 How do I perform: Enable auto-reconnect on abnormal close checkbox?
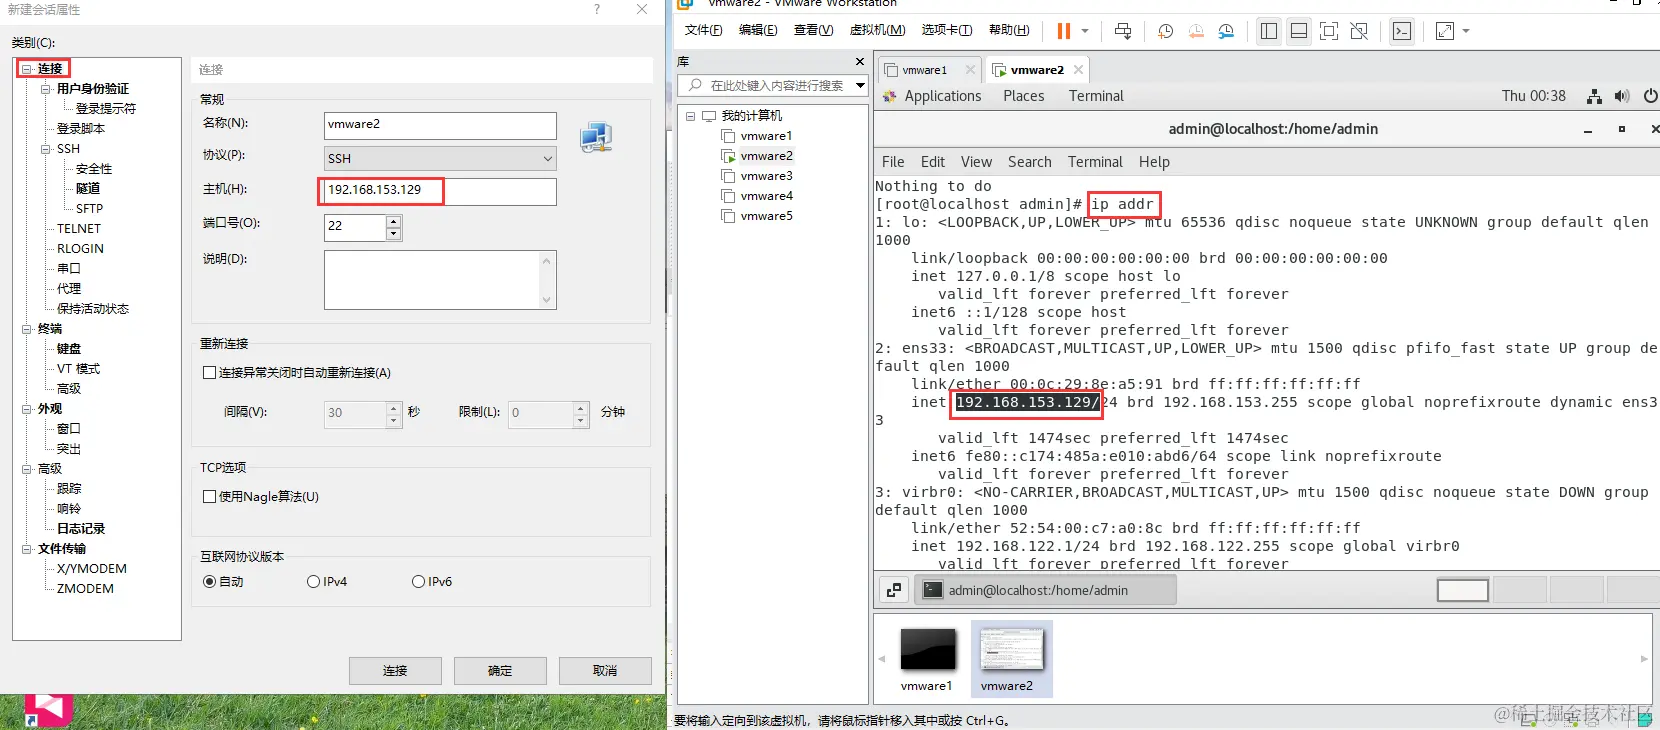pyautogui.click(x=209, y=373)
